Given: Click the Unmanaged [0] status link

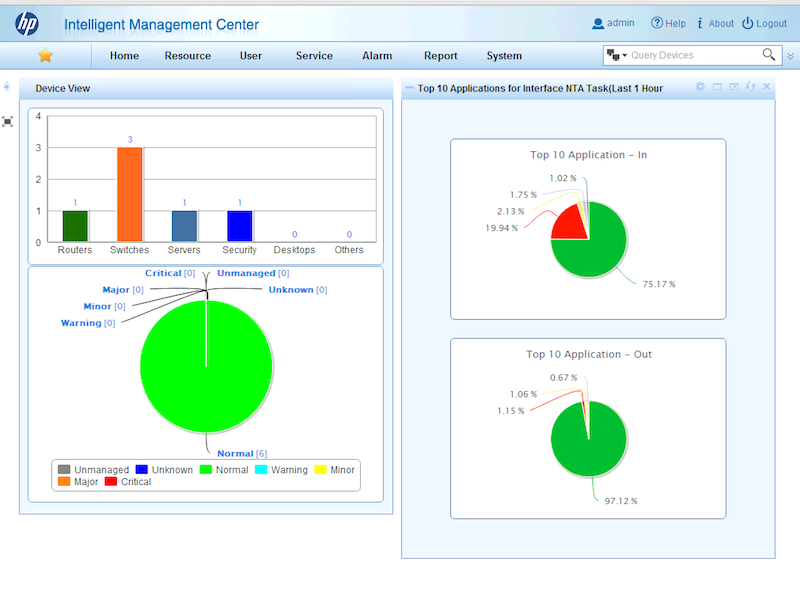Looking at the screenshot, I should (253, 273).
